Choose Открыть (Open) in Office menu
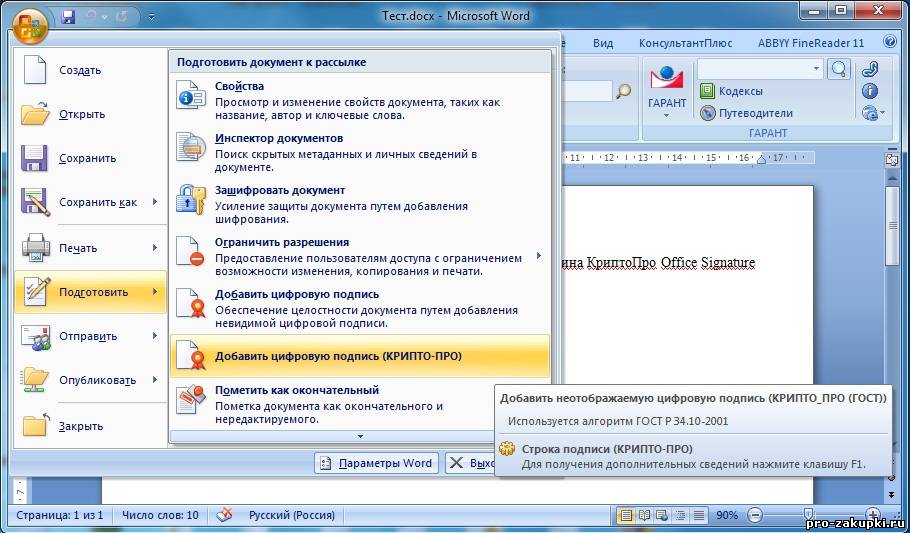This screenshot has height=533, width=910. 90,114
